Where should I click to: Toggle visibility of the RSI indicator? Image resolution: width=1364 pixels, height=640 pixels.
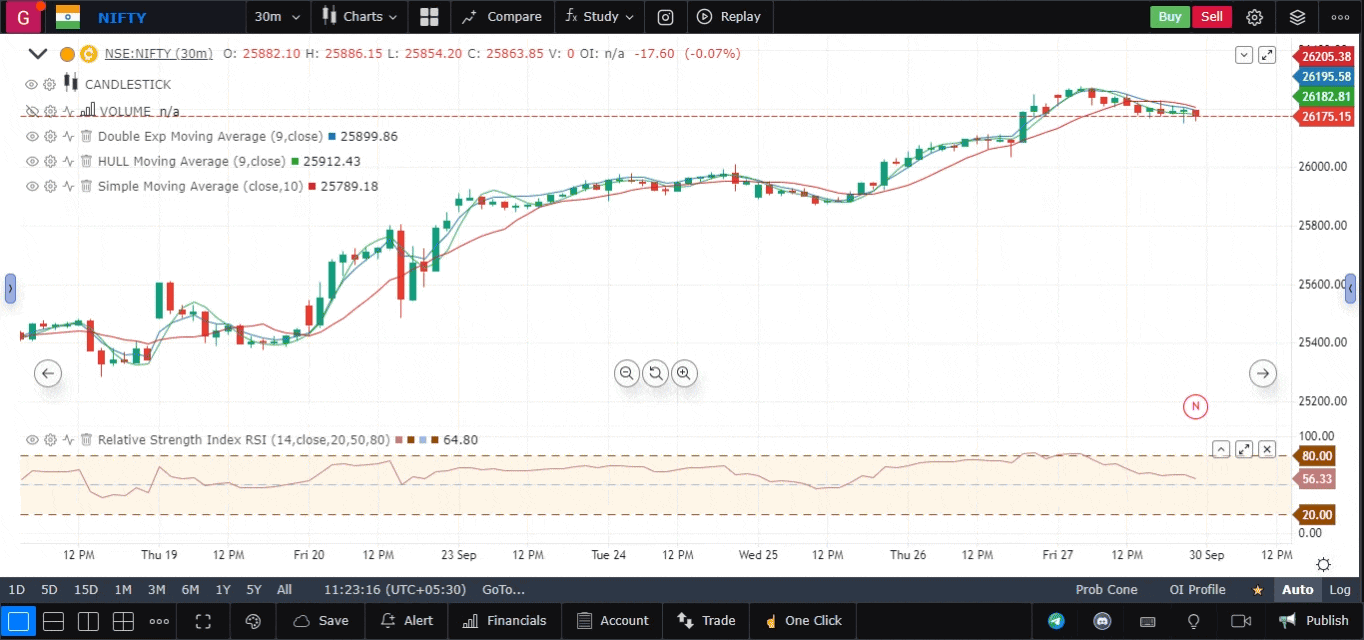[x=31, y=439]
